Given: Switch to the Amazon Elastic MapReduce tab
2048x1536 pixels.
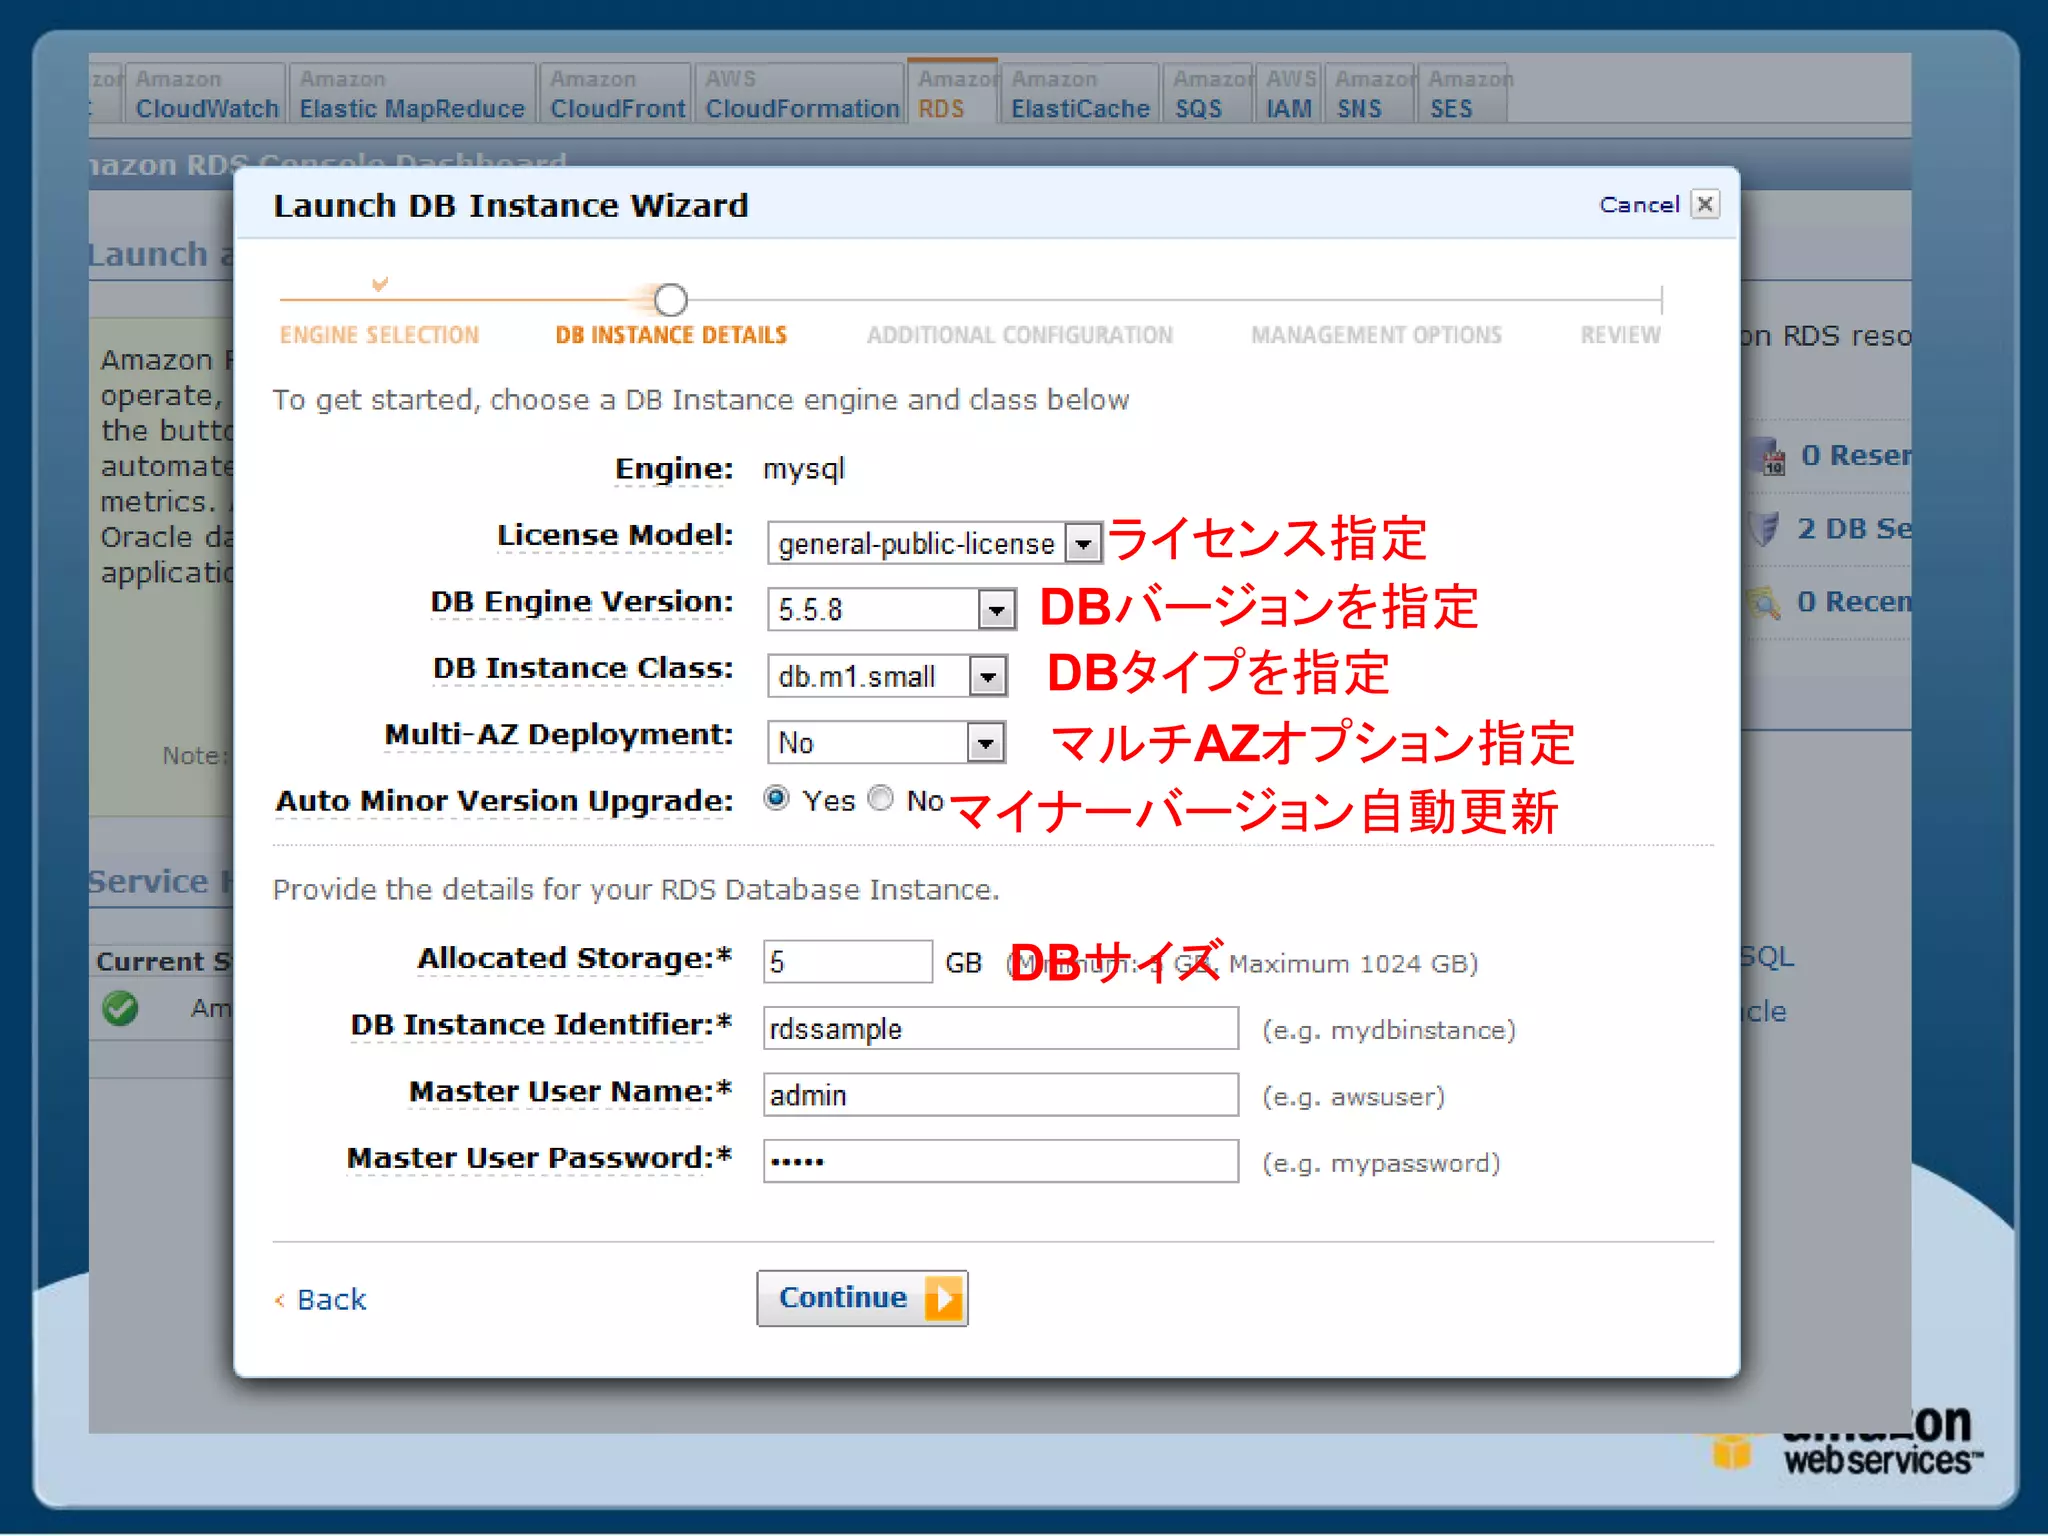Looking at the screenshot, I should [412, 94].
